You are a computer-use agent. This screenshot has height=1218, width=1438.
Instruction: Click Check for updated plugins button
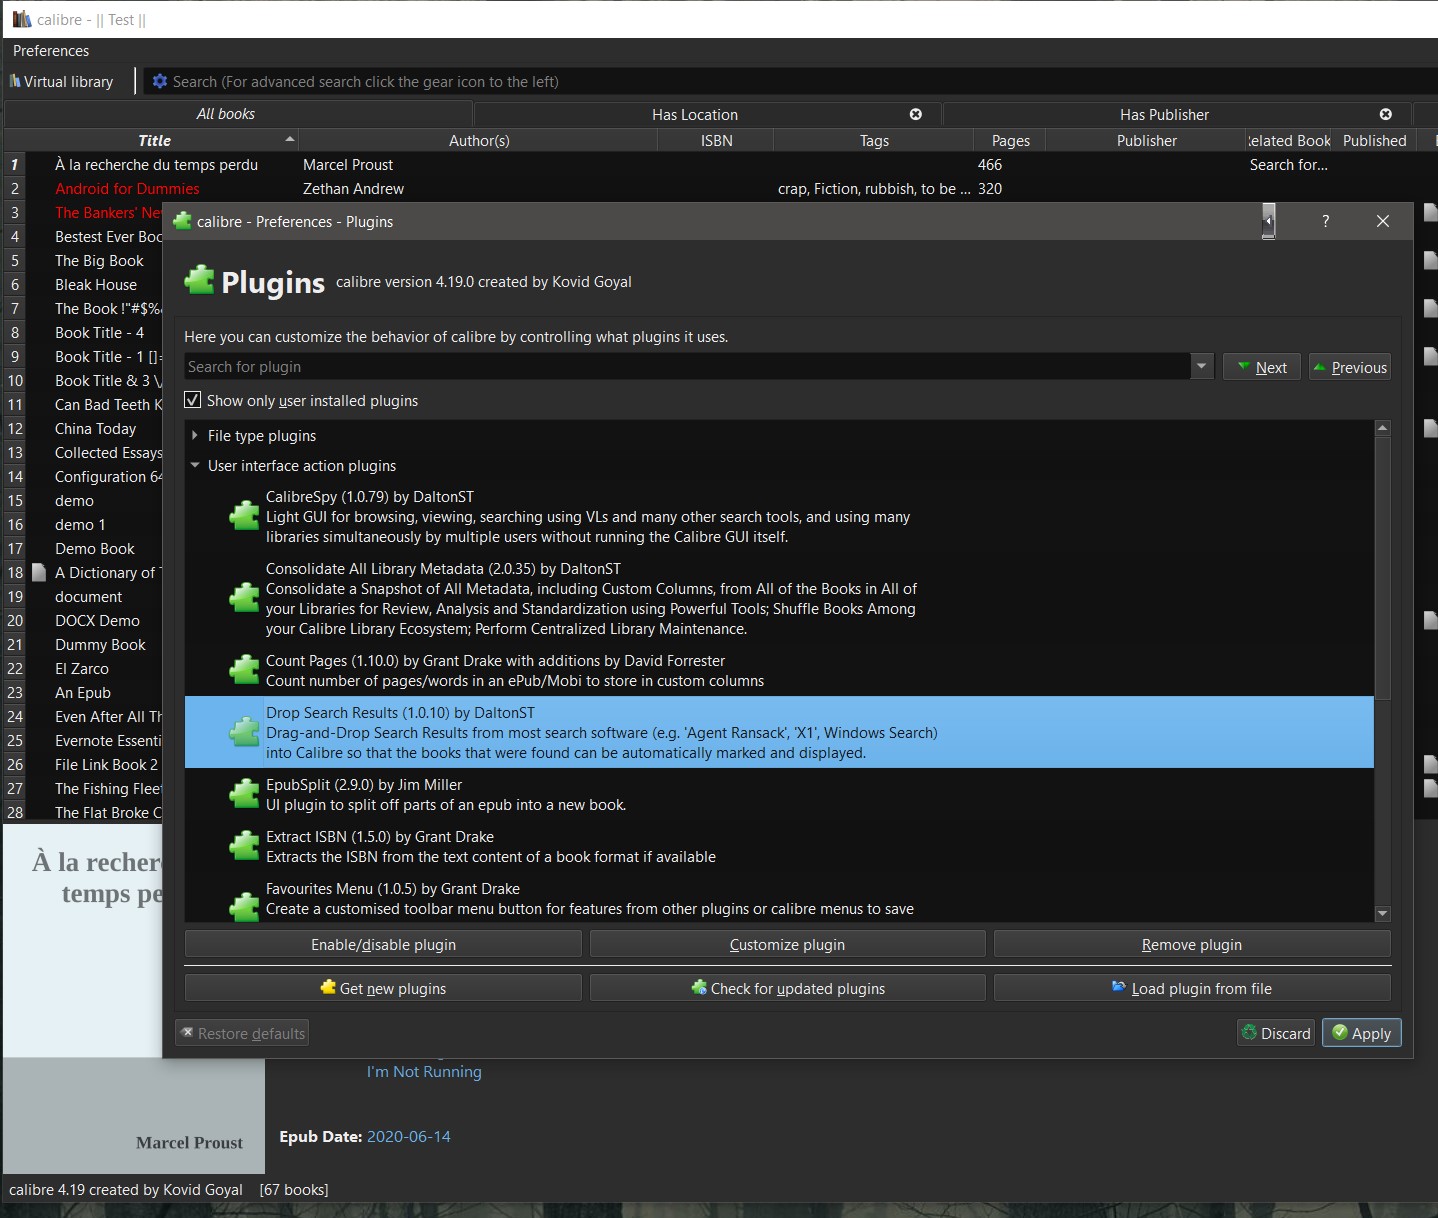click(787, 988)
